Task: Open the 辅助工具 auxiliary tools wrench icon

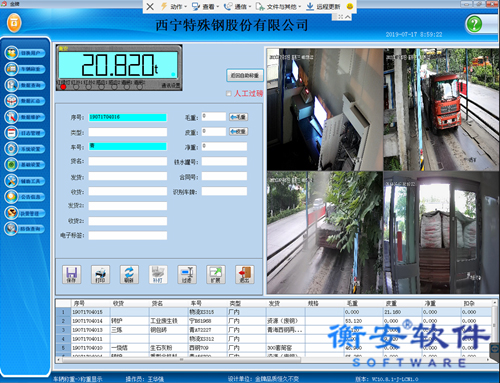Action: click(12, 181)
